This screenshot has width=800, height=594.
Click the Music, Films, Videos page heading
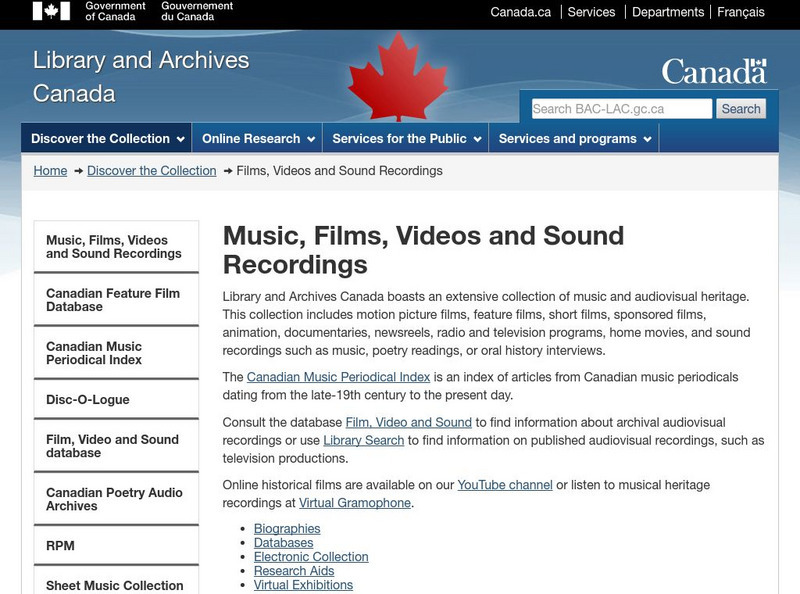pos(423,250)
